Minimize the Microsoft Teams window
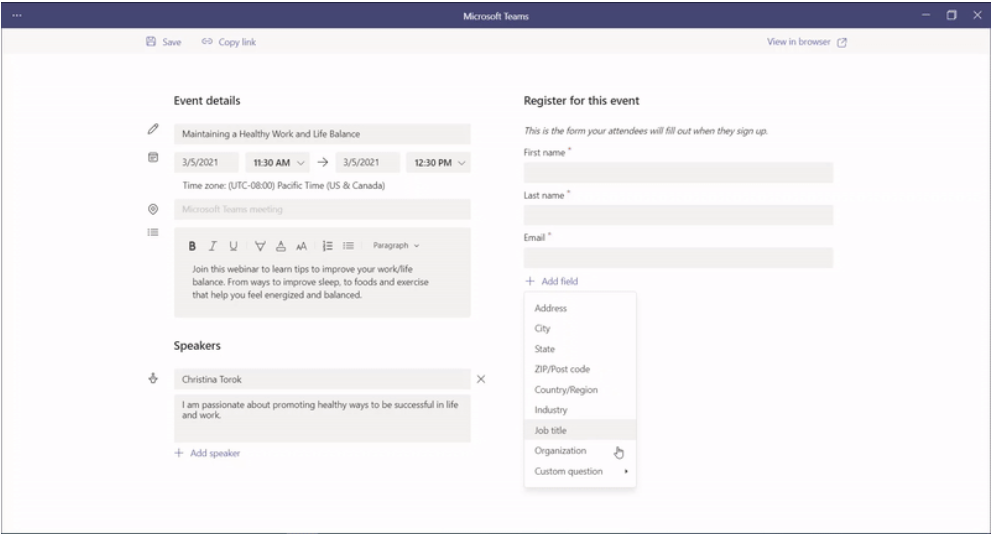This screenshot has height=534, width=1000. point(925,15)
